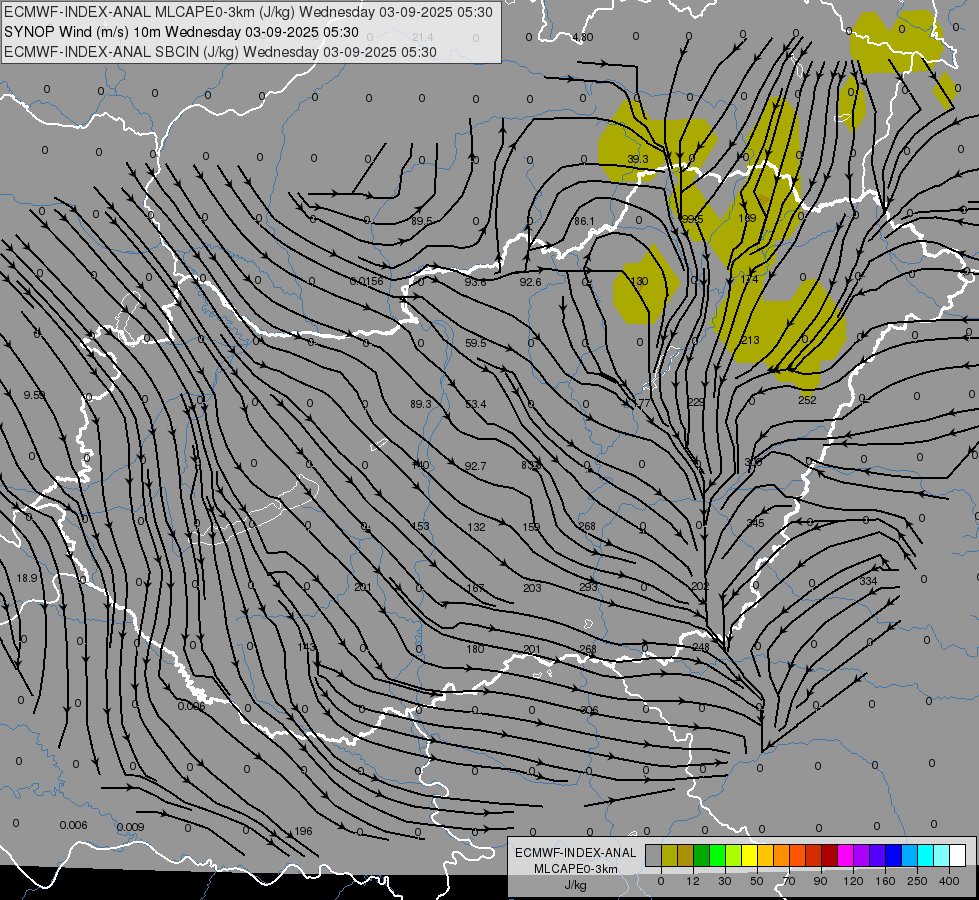The width and height of the screenshot is (979, 900).
Task: Click the legend tick label 70
Action: 789,881
